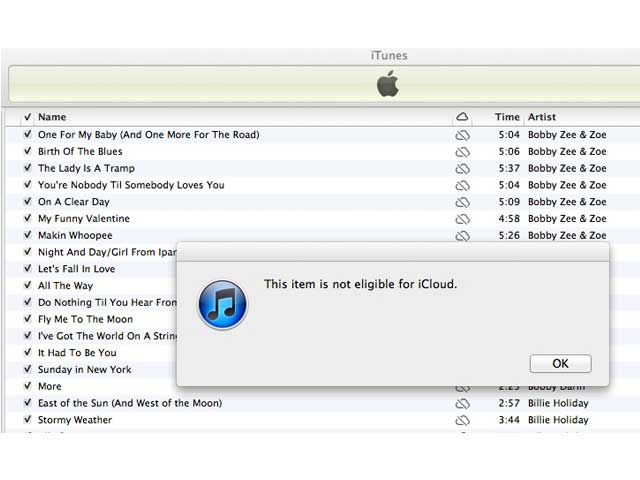Select the song On A Clear Day

pyautogui.click(x=73, y=202)
